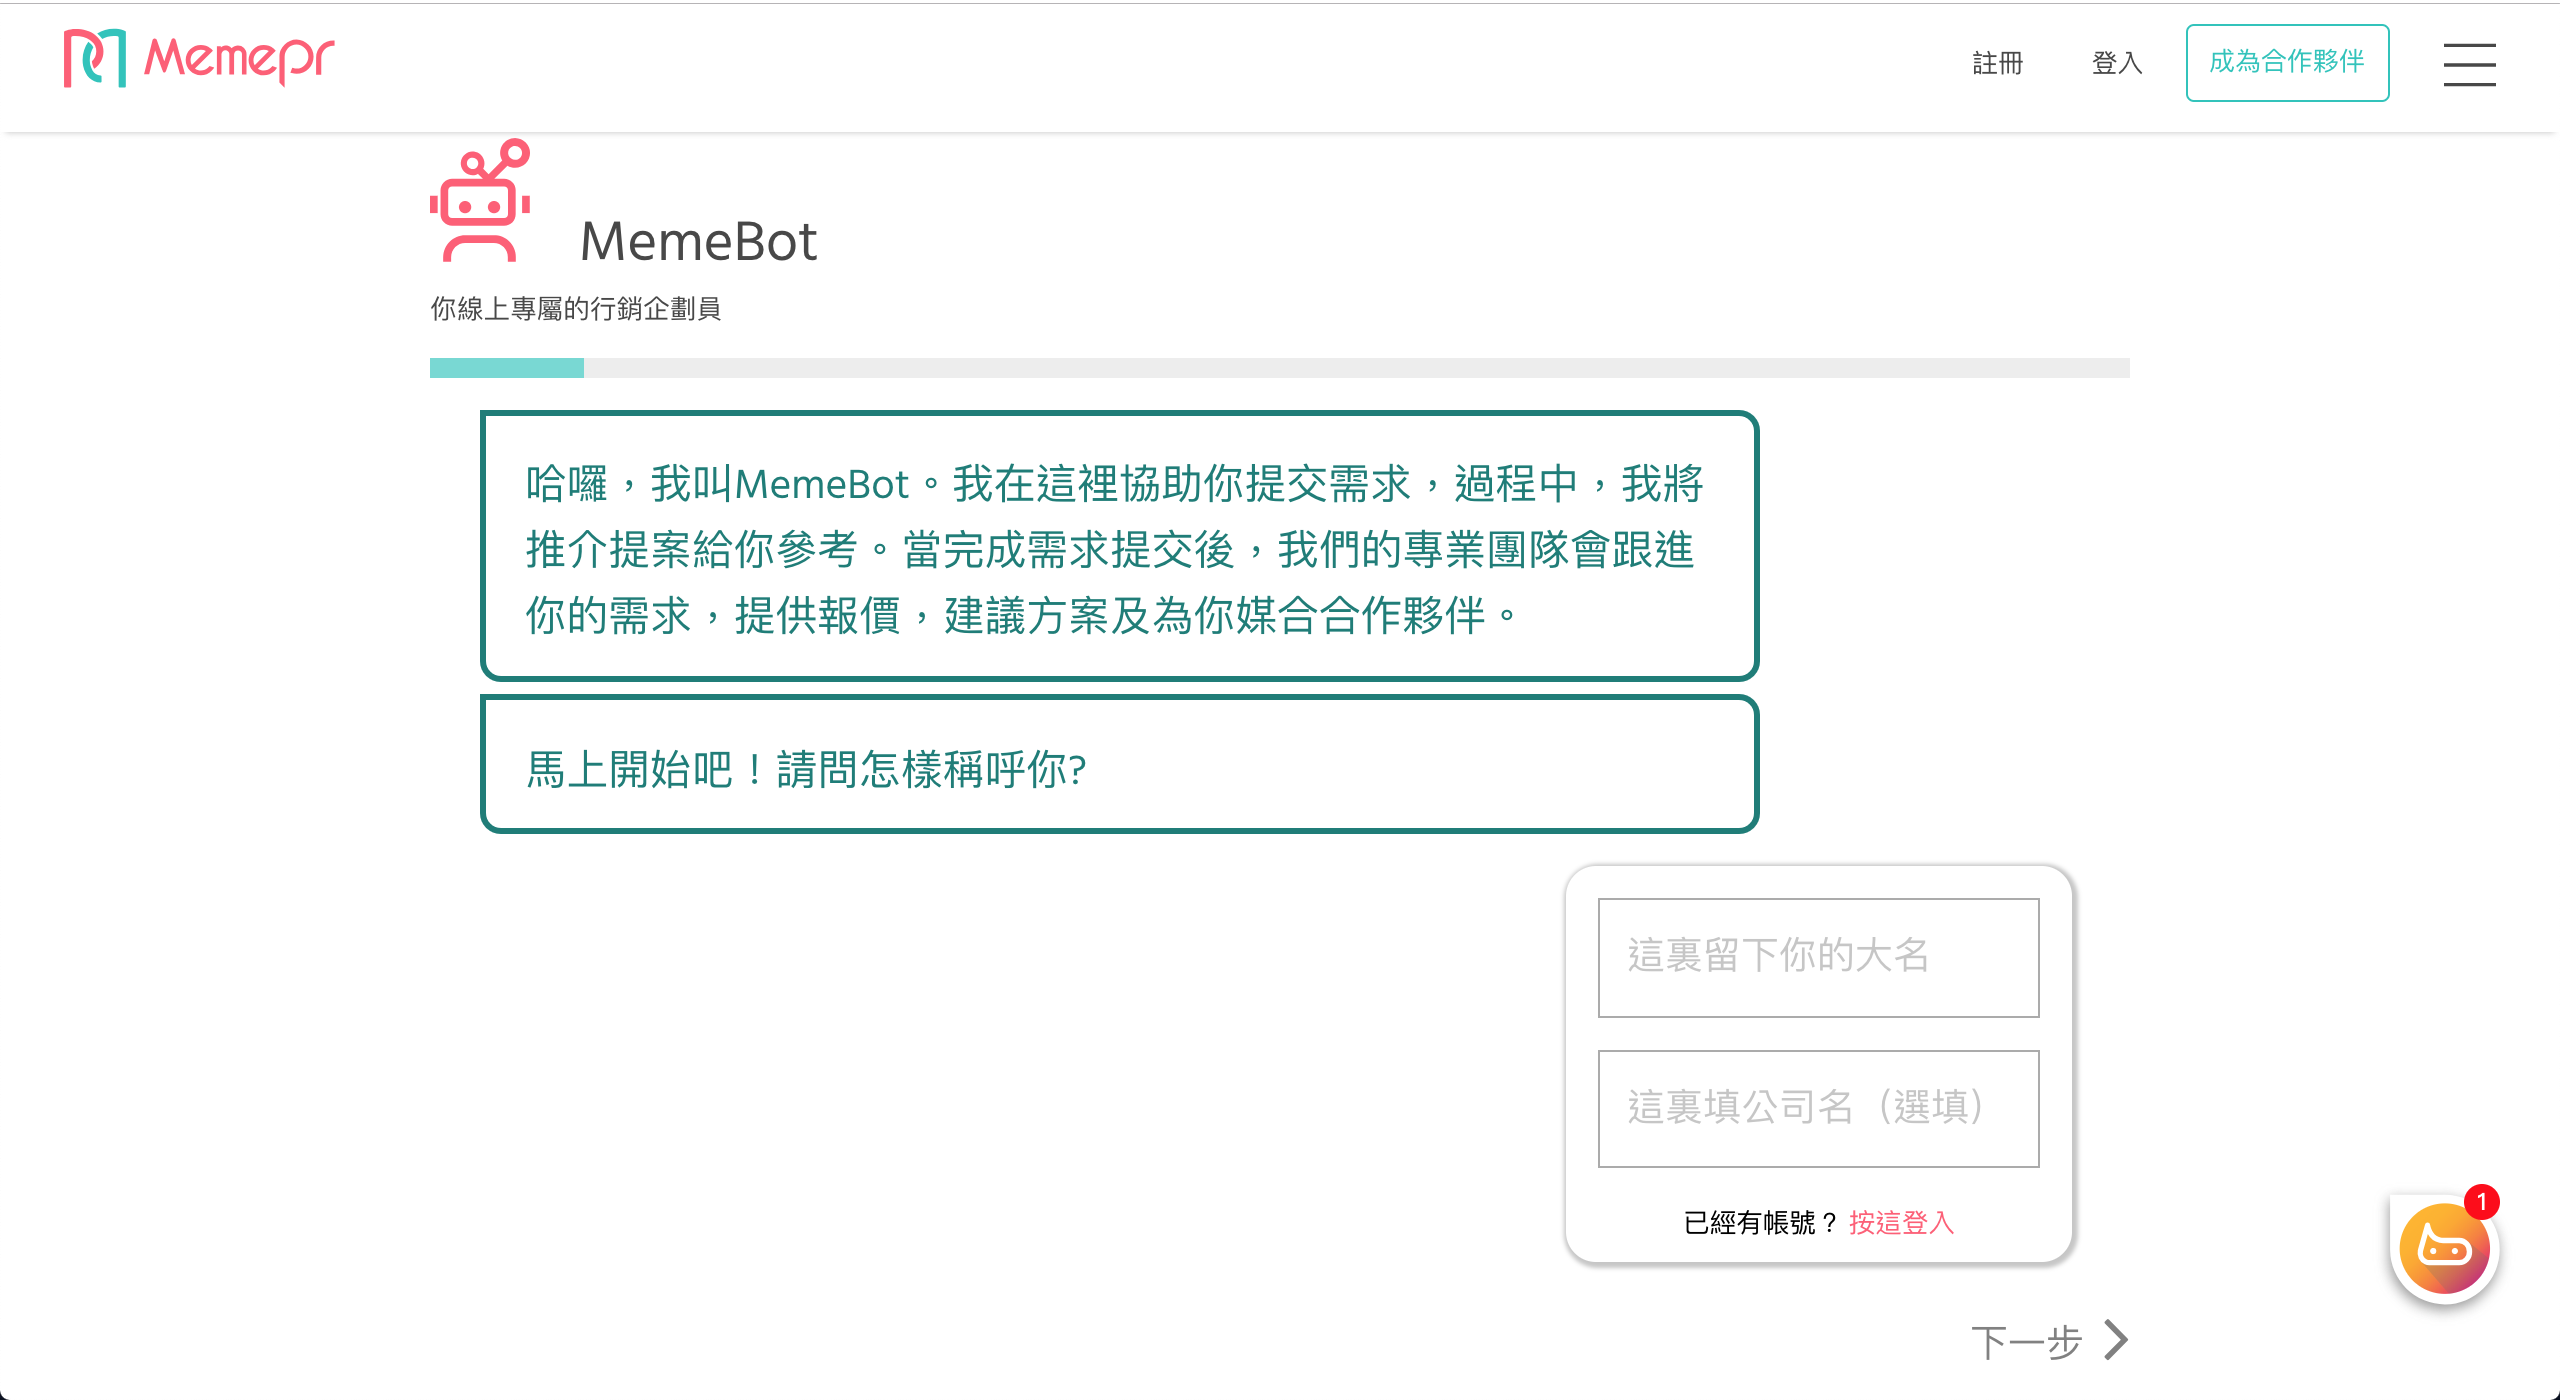Viewport: 2560px width, 1400px height.
Task: Open the hamburger menu
Action: (2469, 64)
